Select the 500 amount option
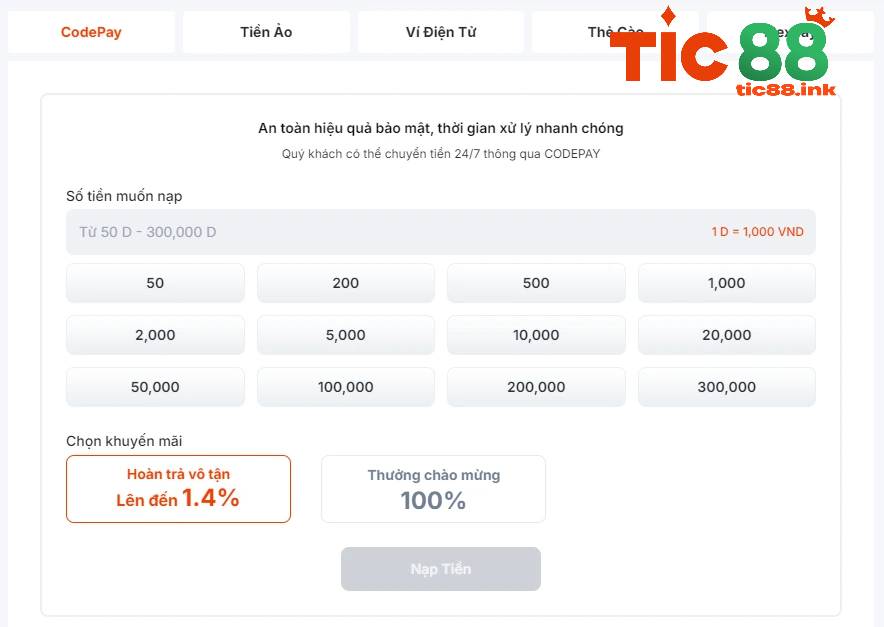The height and width of the screenshot is (627, 884). click(536, 282)
